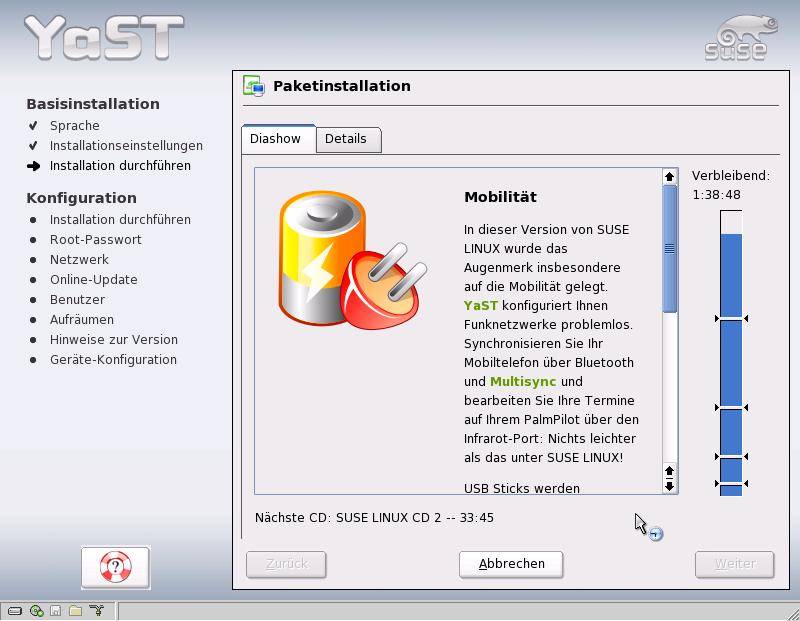
Task: Click the Basisinstallation heading
Action: (93, 104)
